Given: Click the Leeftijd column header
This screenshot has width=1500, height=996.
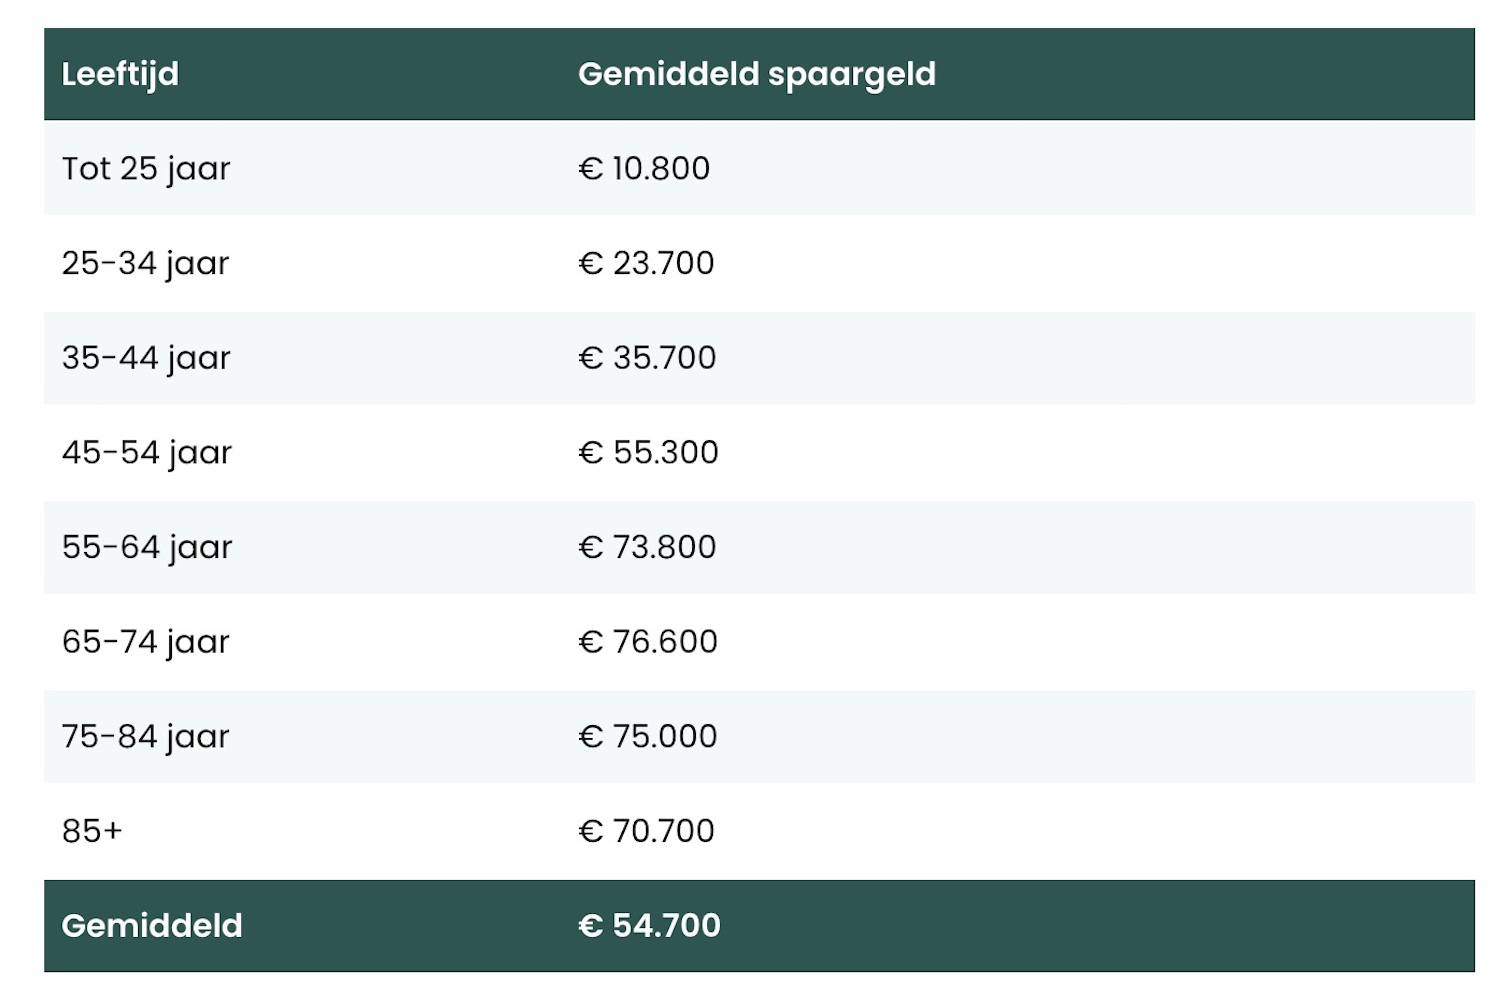Looking at the screenshot, I should [120, 74].
